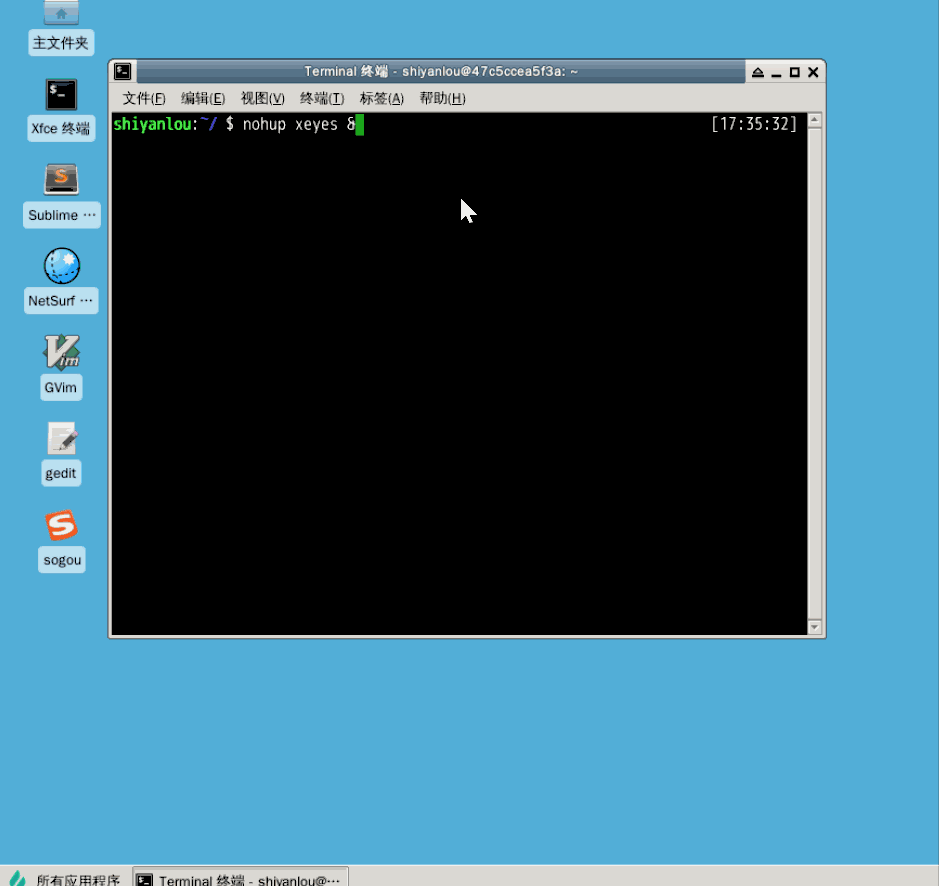Click the Terminal title bar text
This screenshot has width=939, height=886.
[x=441, y=72]
